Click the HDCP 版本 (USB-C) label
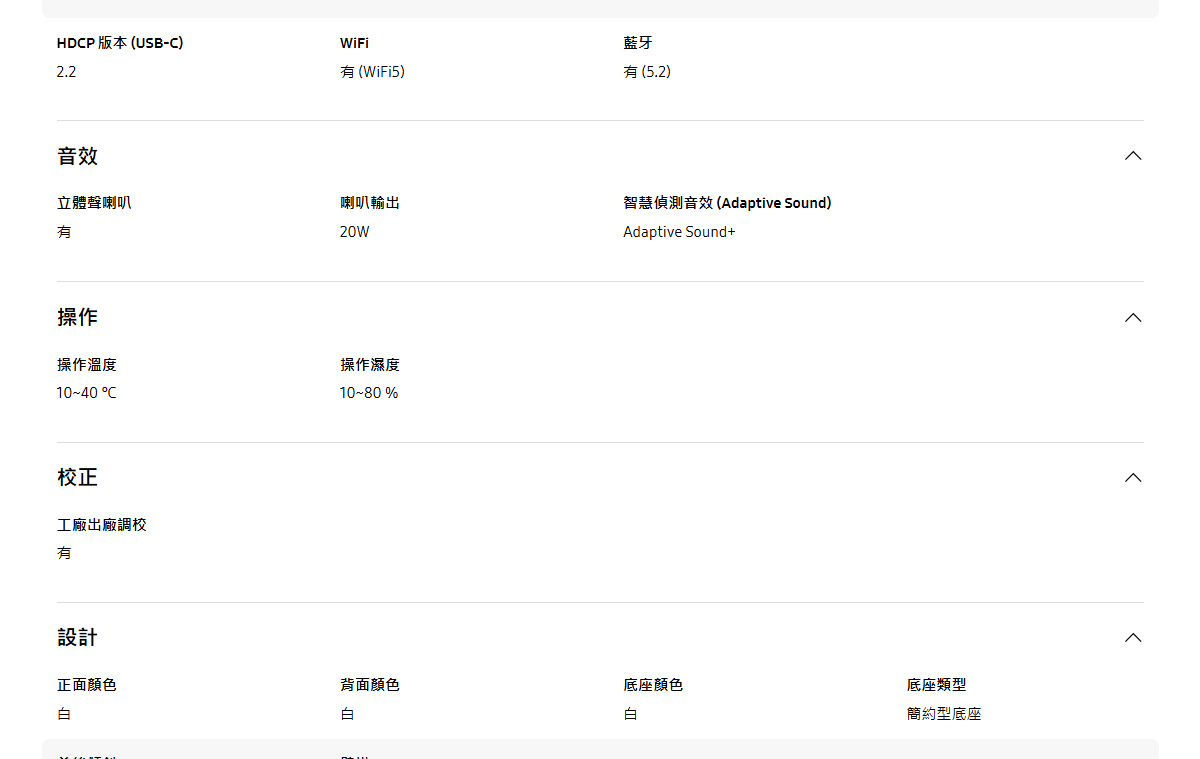The image size is (1200, 759). pos(120,43)
